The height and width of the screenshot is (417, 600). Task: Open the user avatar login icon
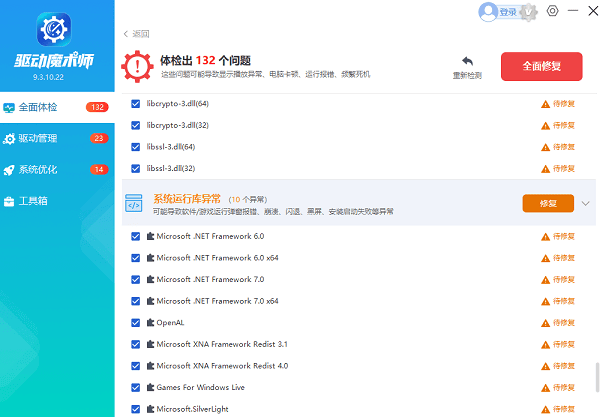[x=488, y=12]
